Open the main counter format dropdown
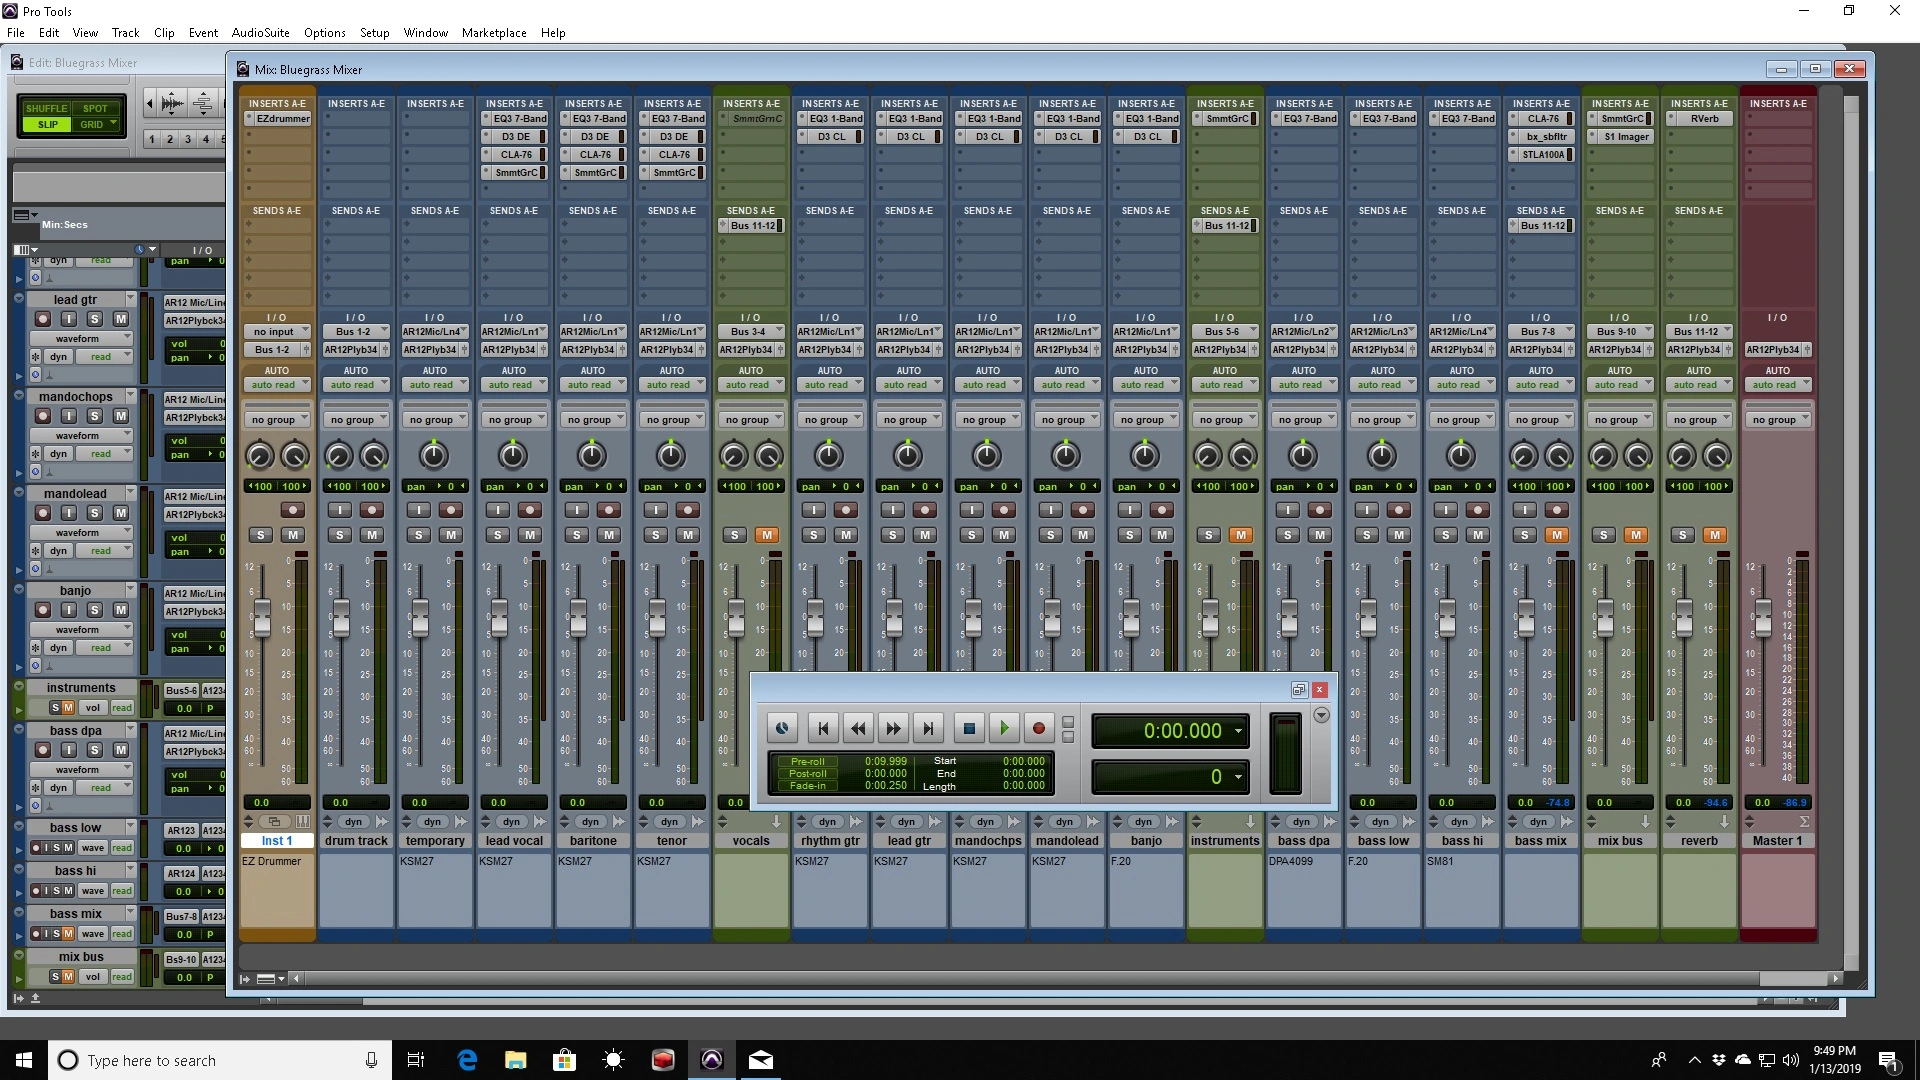 click(x=1238, y=731)
